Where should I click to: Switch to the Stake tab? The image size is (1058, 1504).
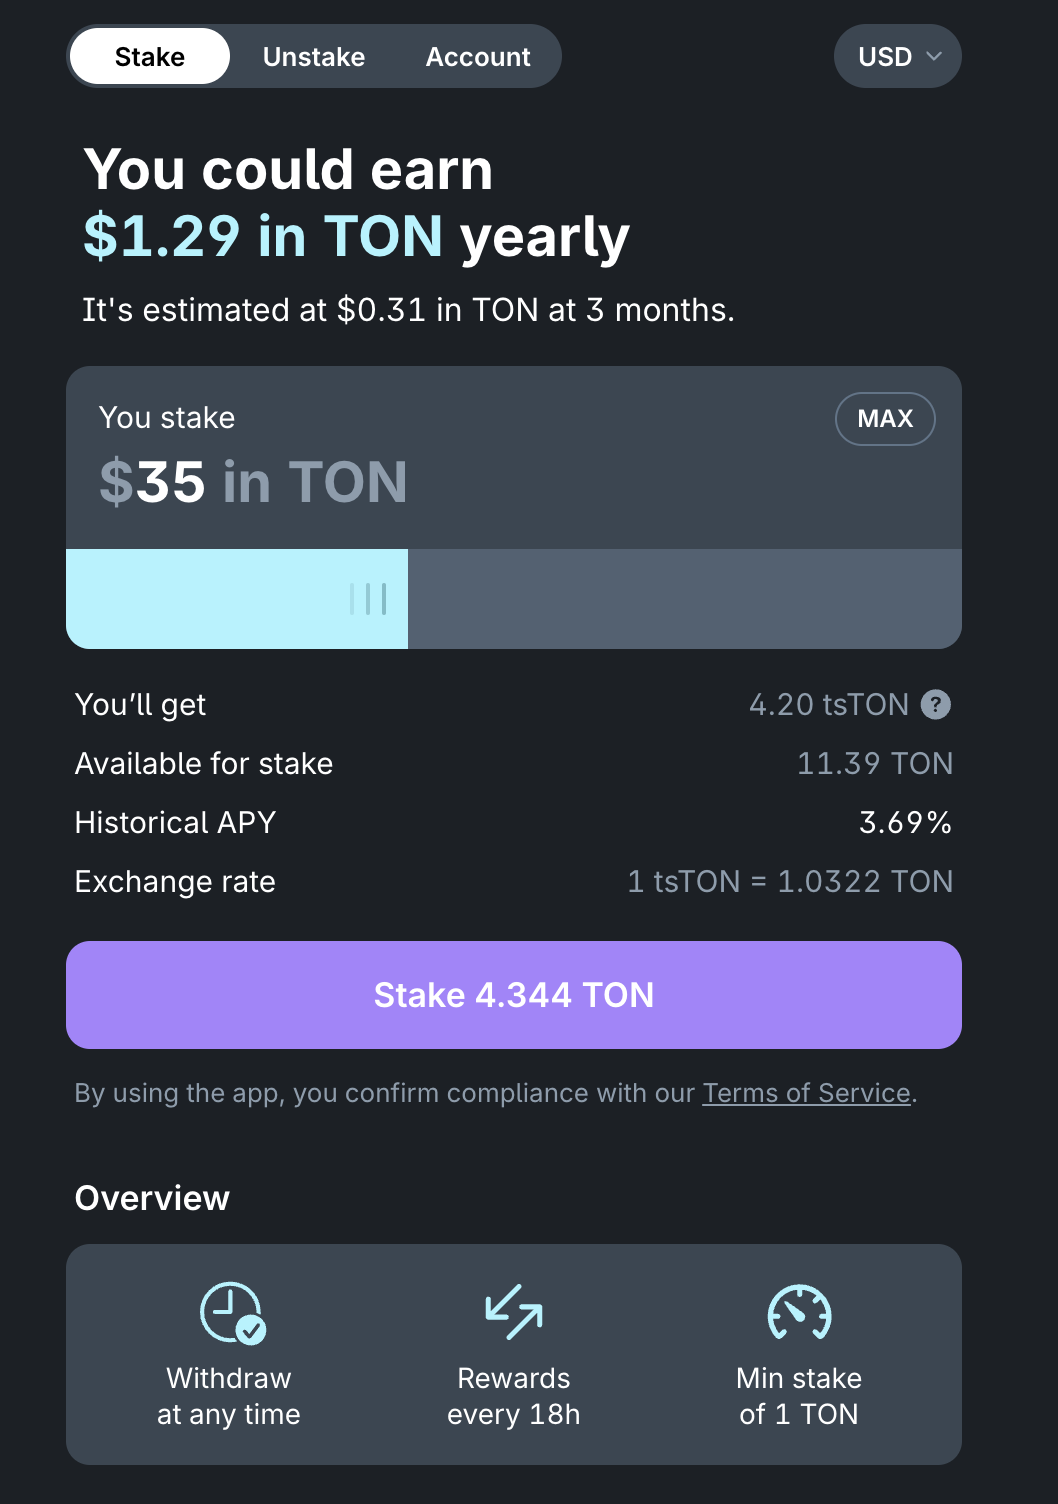tap(150, 57)
